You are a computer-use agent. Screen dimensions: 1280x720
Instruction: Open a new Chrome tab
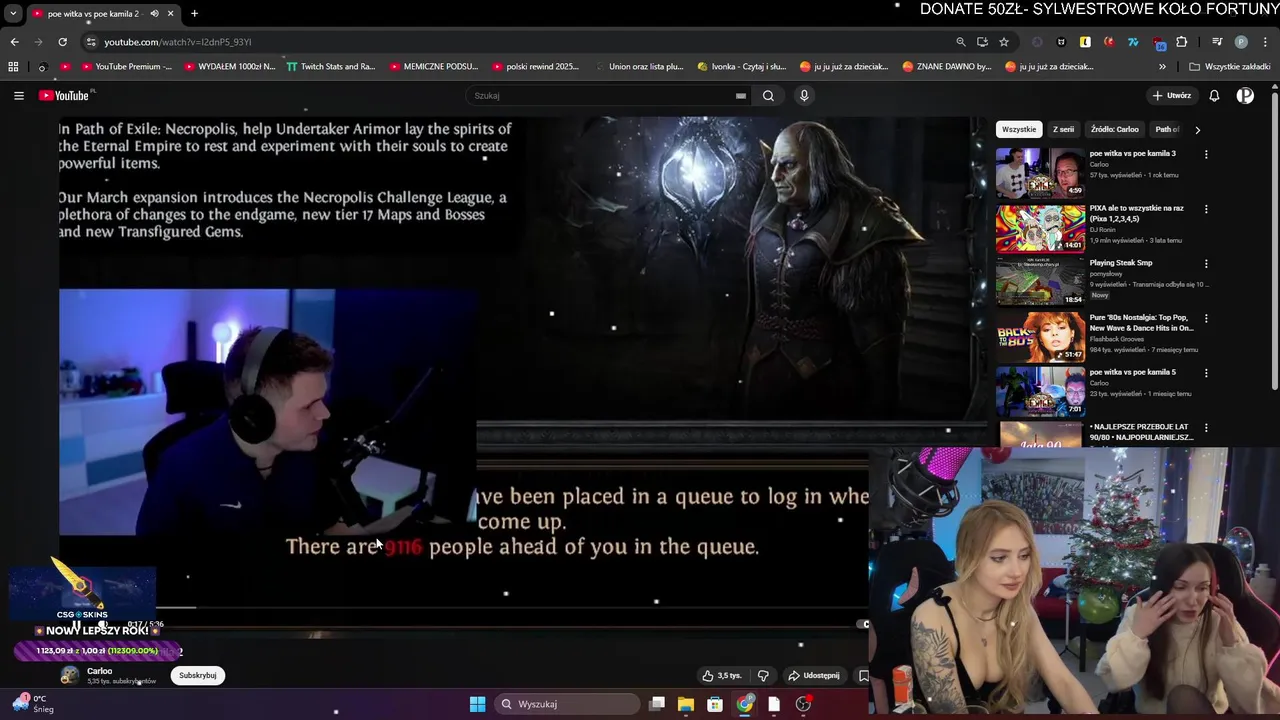pos(194,14)
